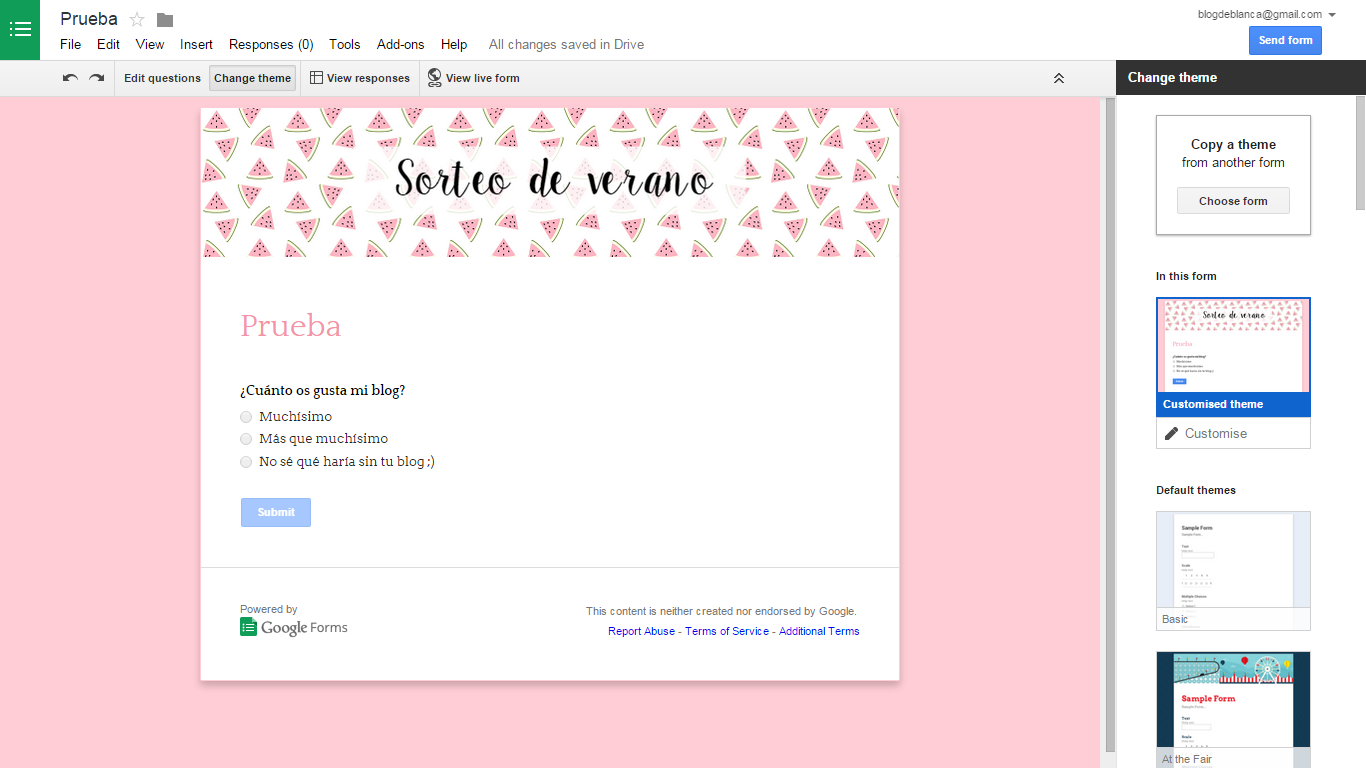
Task: Click the Undo arrow icon
Action: click(69, 77)
